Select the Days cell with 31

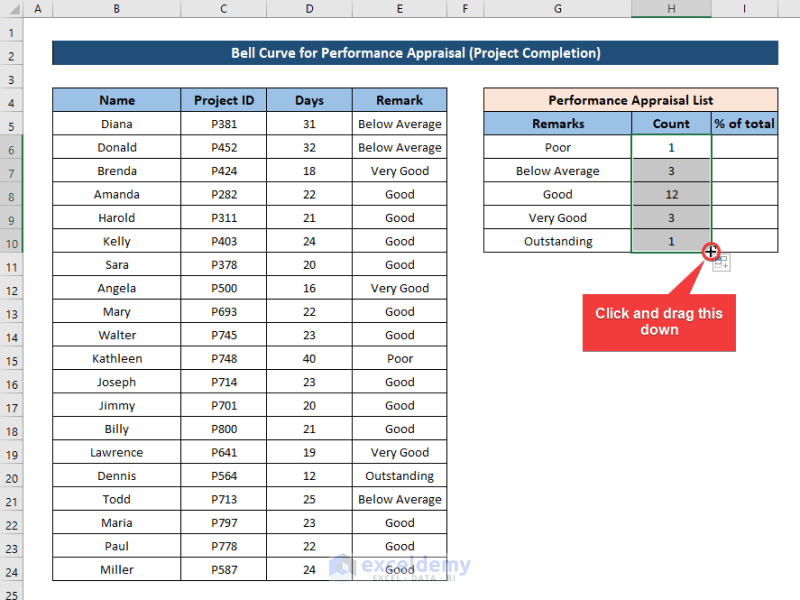[309, 124]
